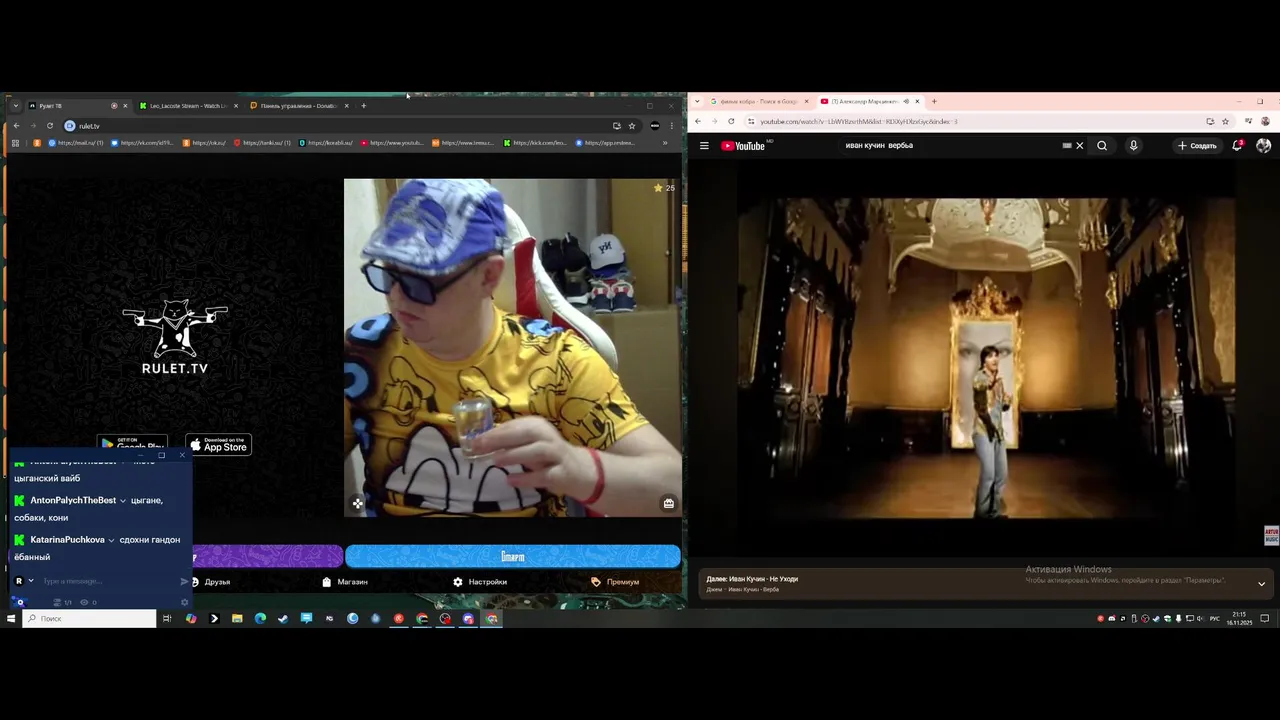Bookmark the YouTube page with the star

coord(1225,121)
